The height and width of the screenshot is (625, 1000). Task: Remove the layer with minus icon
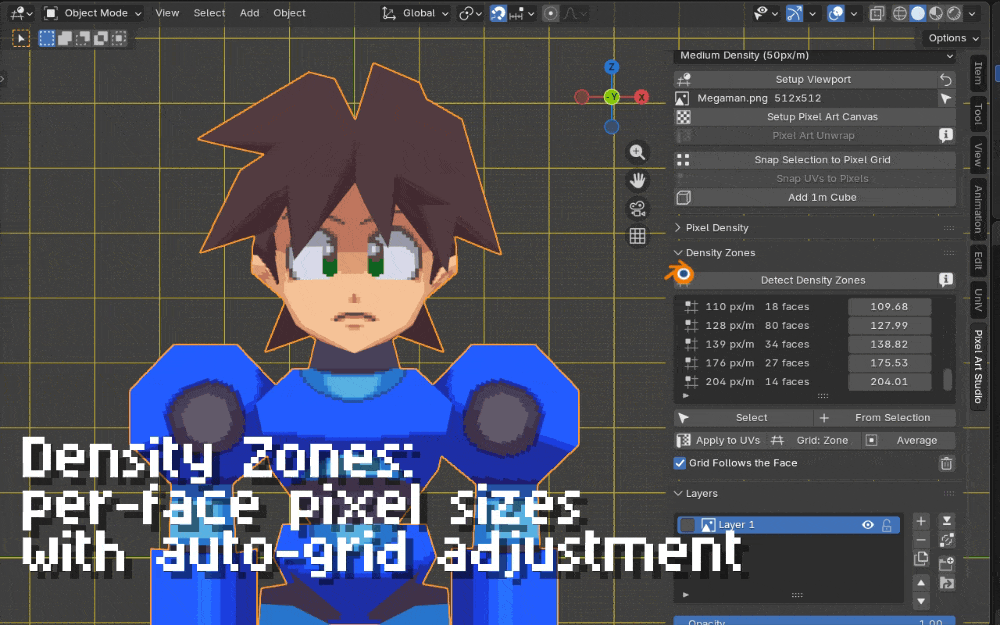pyautogui.click(x=921, y=540)
